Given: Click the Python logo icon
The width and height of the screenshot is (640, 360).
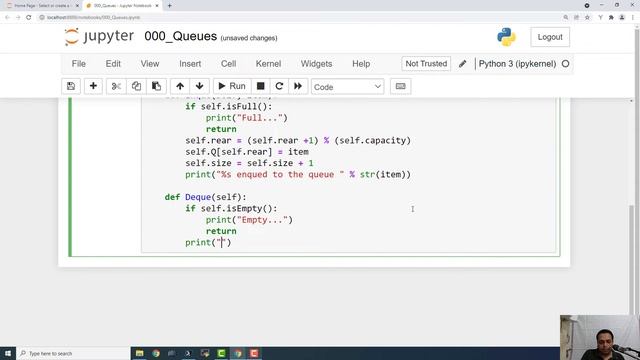Looking at the screenshot, I should (x=506, y=37).
